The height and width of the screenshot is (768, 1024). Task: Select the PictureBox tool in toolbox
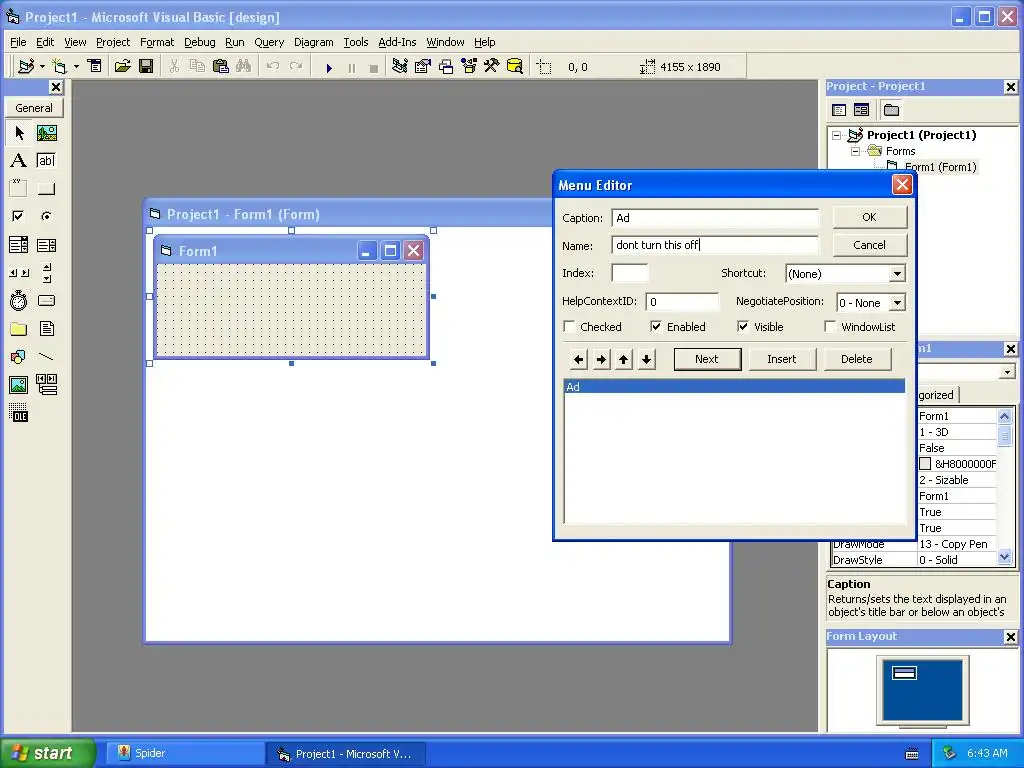[46, 133]
